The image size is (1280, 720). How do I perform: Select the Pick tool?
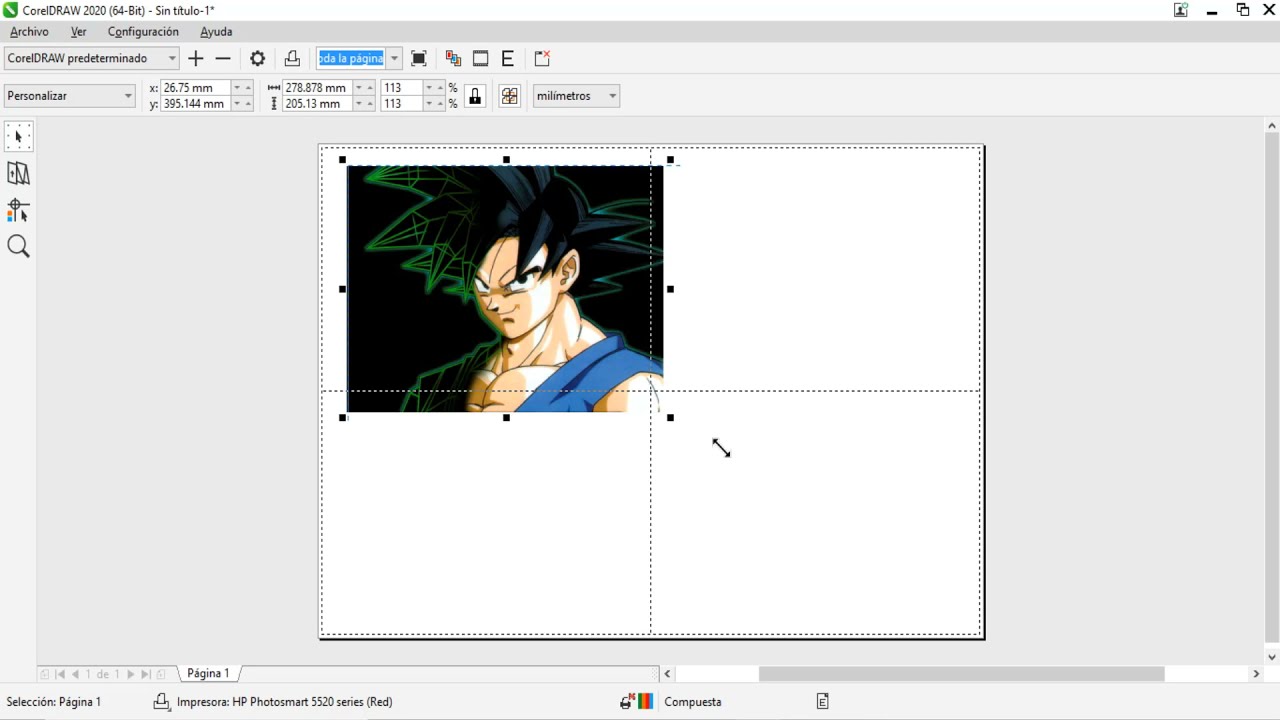pos(18,136)
